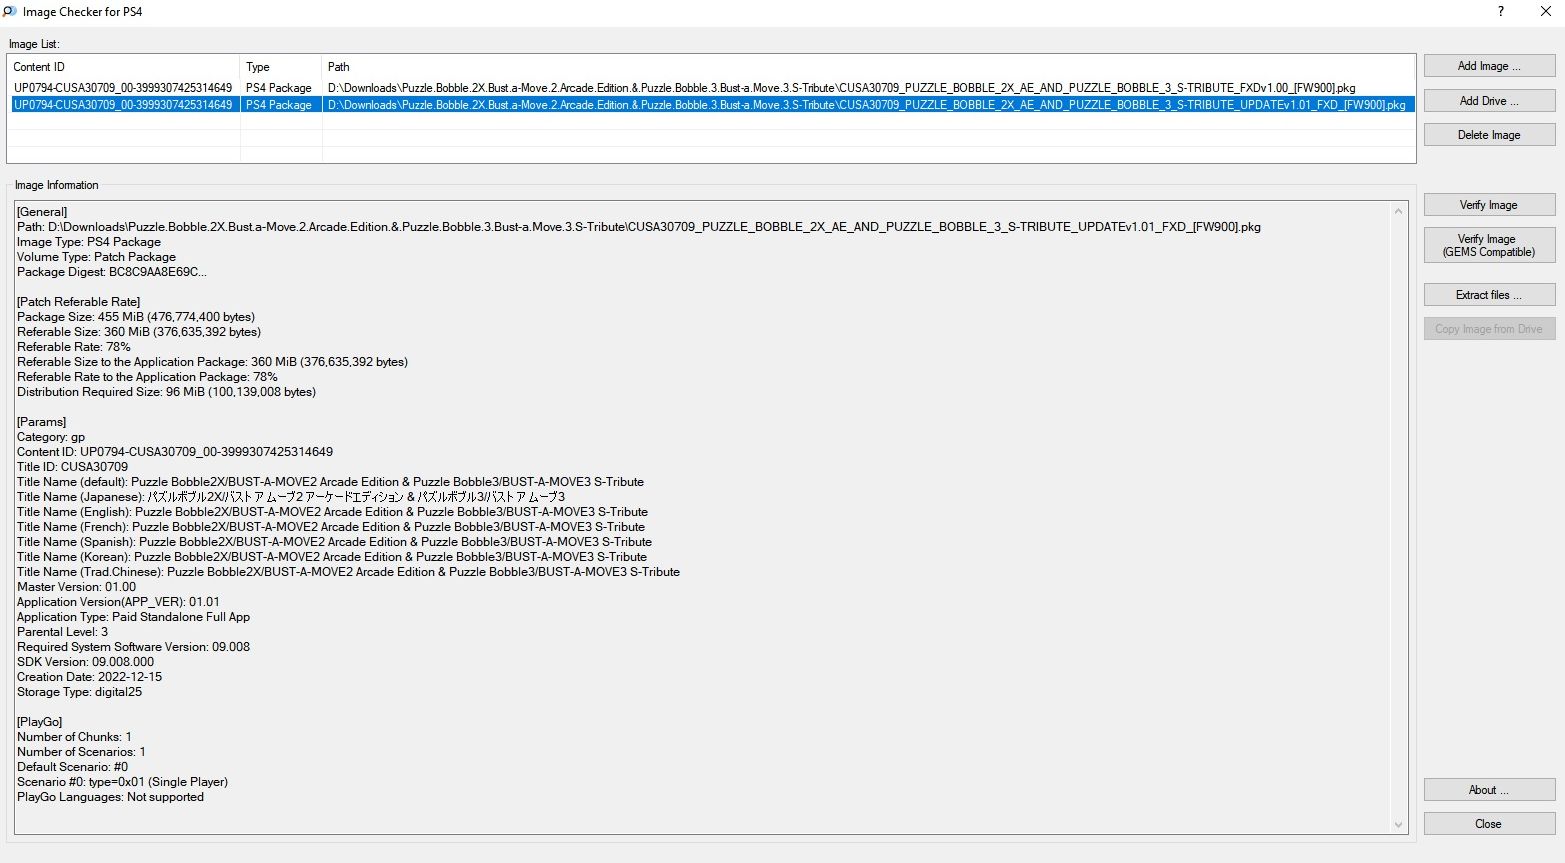Click the Number of Chunks: 1 line
The width and height of the screenshot is (1565, 863).
tap(74, 737)
